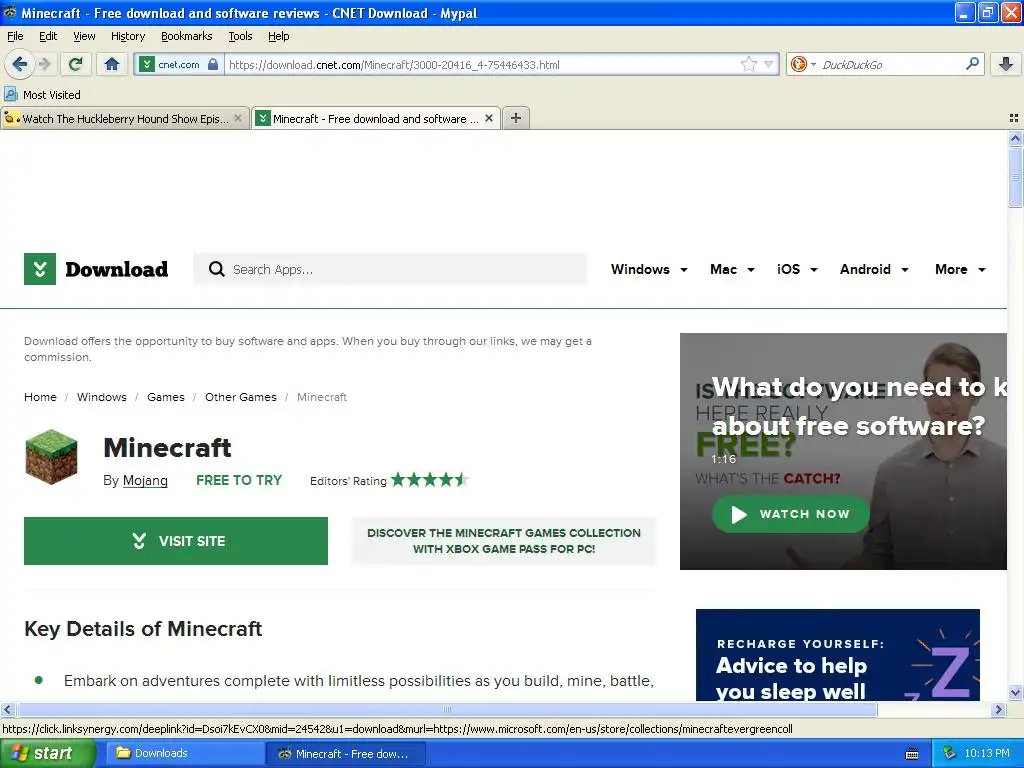1024x768 pixels.
Task: Open a new tab with the plus button
Action: [516, 118]
